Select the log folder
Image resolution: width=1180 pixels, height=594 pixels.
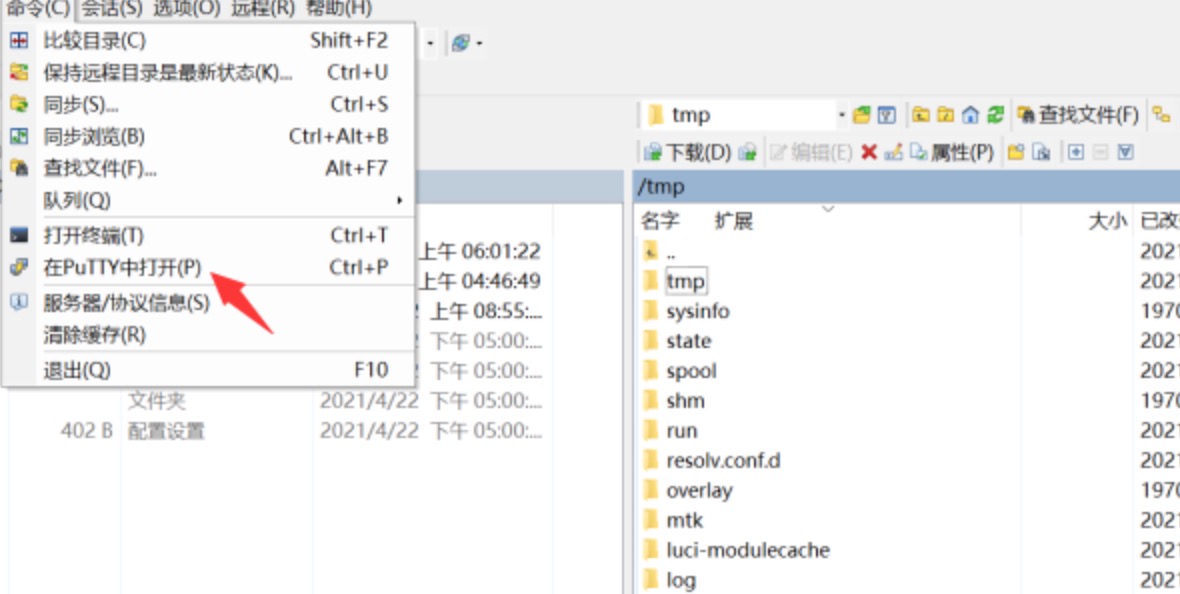pyautogui.click(x=906, y=580)
